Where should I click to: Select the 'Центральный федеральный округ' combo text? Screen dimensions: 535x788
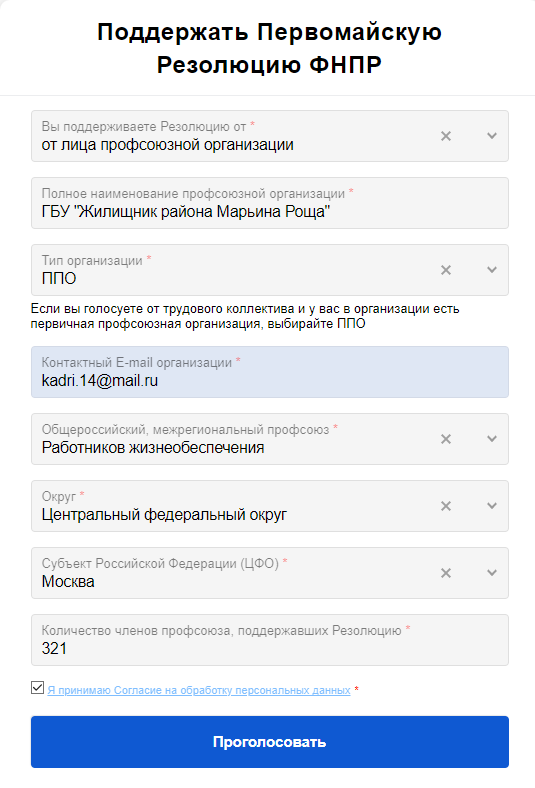click(x=164, y=515)
